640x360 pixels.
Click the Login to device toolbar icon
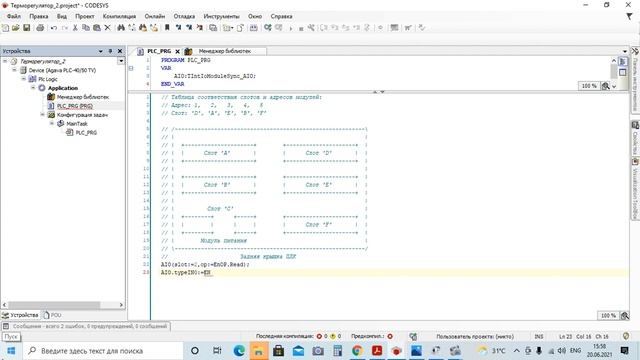(x=268, y=28)
